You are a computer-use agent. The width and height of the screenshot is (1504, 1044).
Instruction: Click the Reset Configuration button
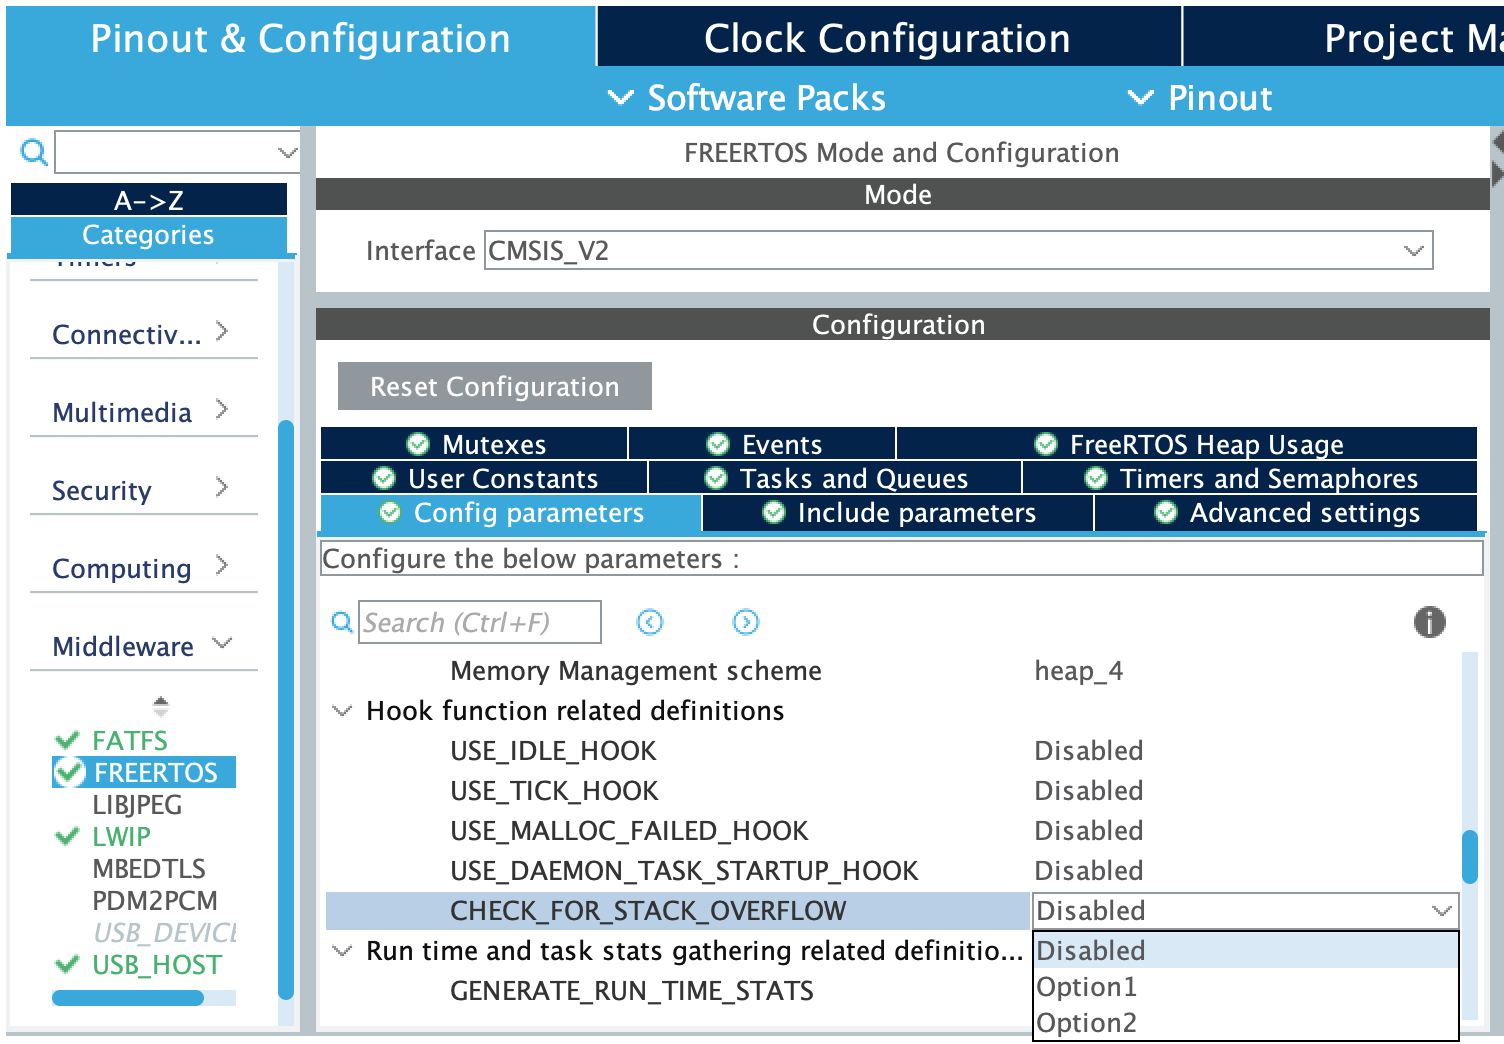click(x=495, y=386)
